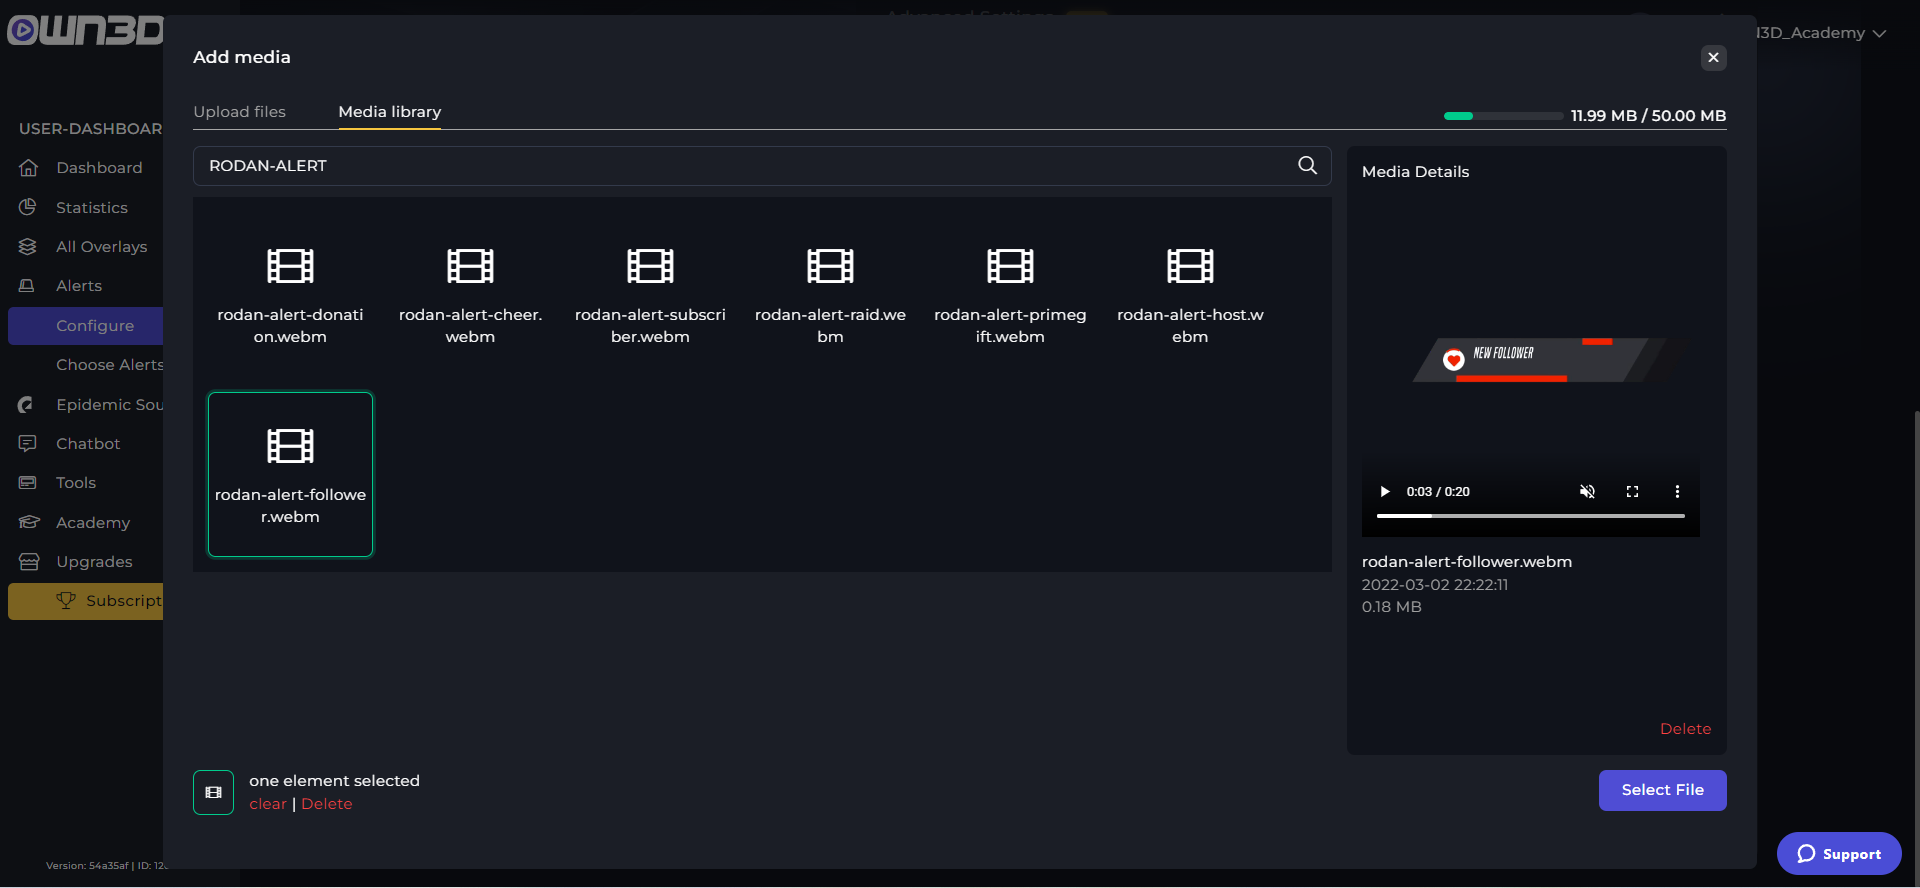This screenshot has height=888, width=1920.
Task: Click the search magnifier icon
Action: pos(1307,166)
